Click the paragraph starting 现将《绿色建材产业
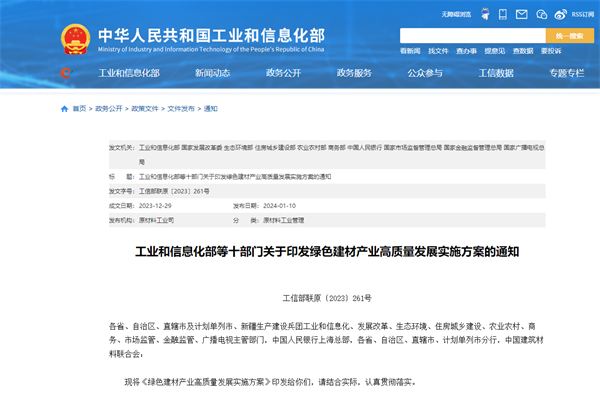Viewport: 600px width, 395px height. 270,382
